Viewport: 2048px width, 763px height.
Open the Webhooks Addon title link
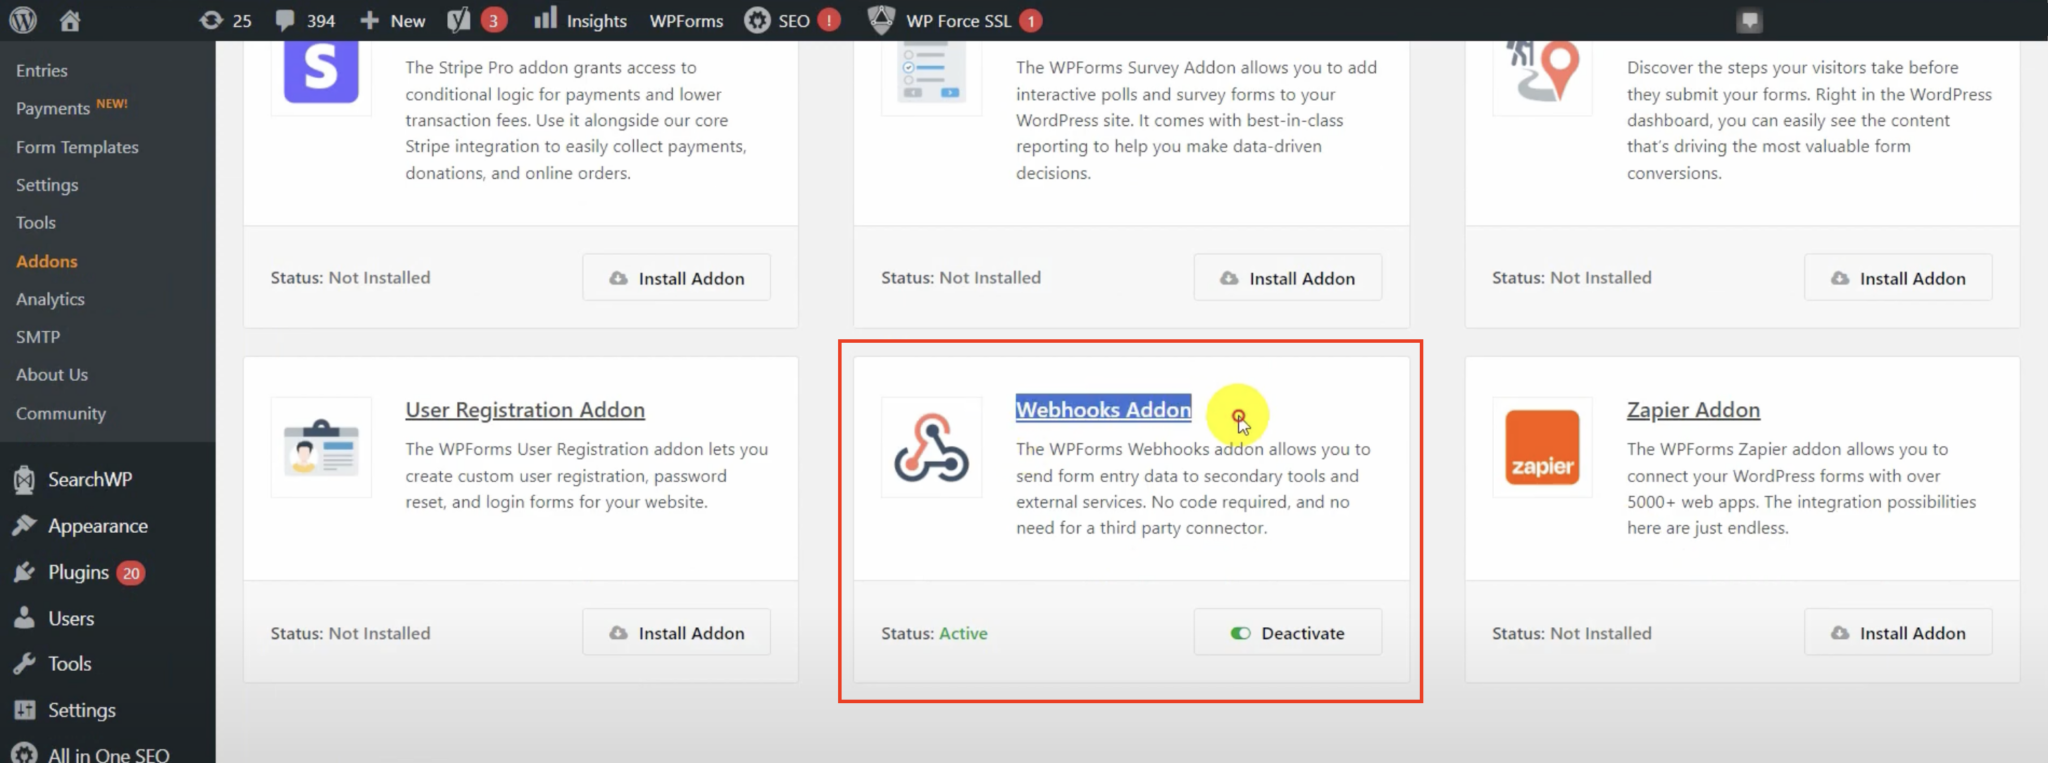point(1103,410)
